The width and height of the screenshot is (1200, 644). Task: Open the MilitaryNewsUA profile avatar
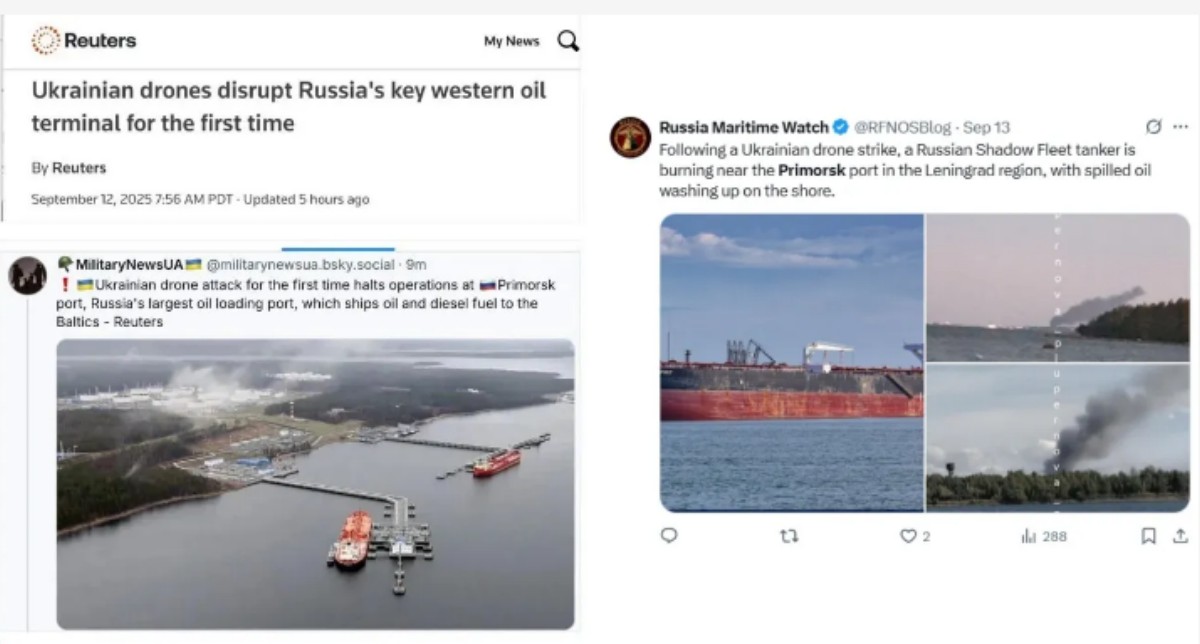27,275
